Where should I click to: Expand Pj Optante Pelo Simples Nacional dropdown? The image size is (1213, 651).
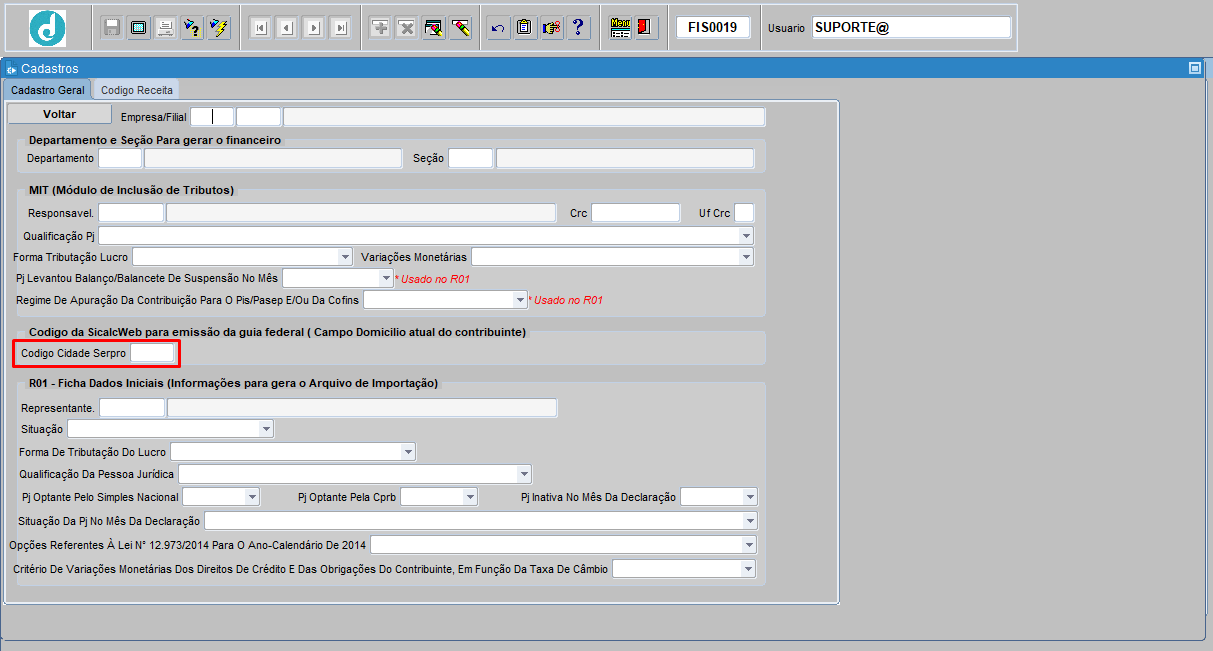point(252,497)
